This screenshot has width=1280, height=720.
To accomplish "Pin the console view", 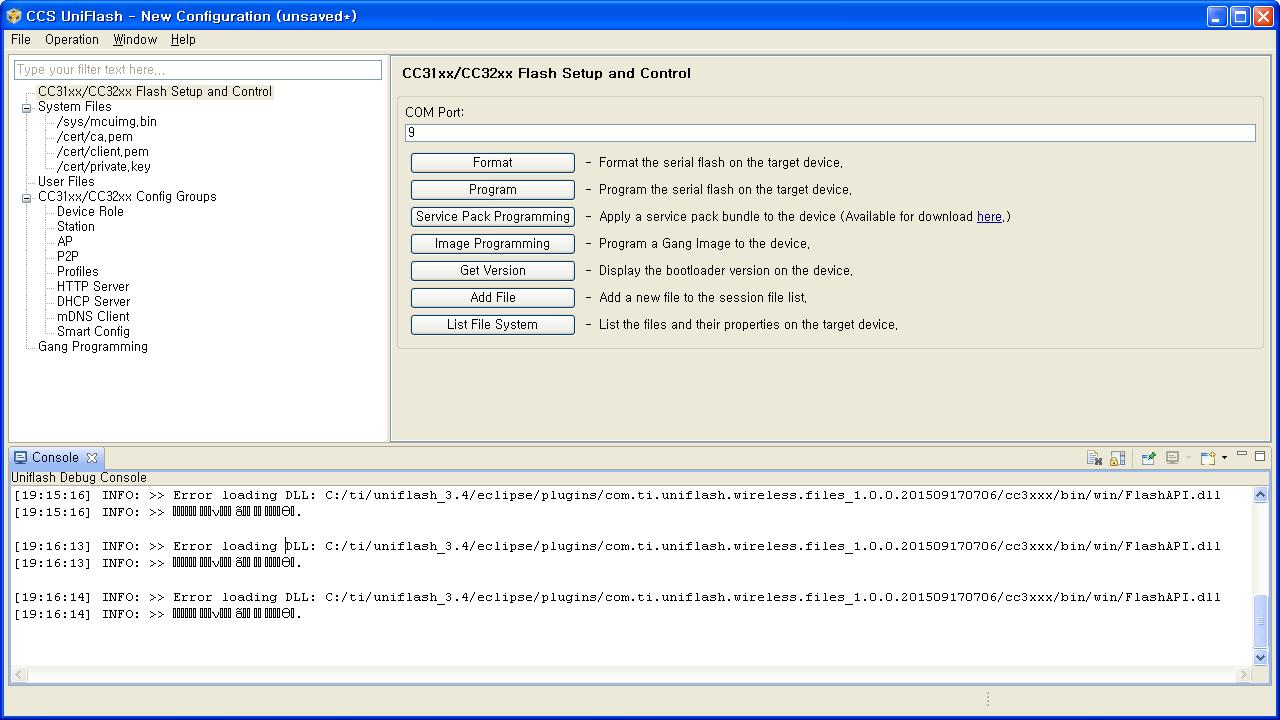I will click(x=1148, y=458).
